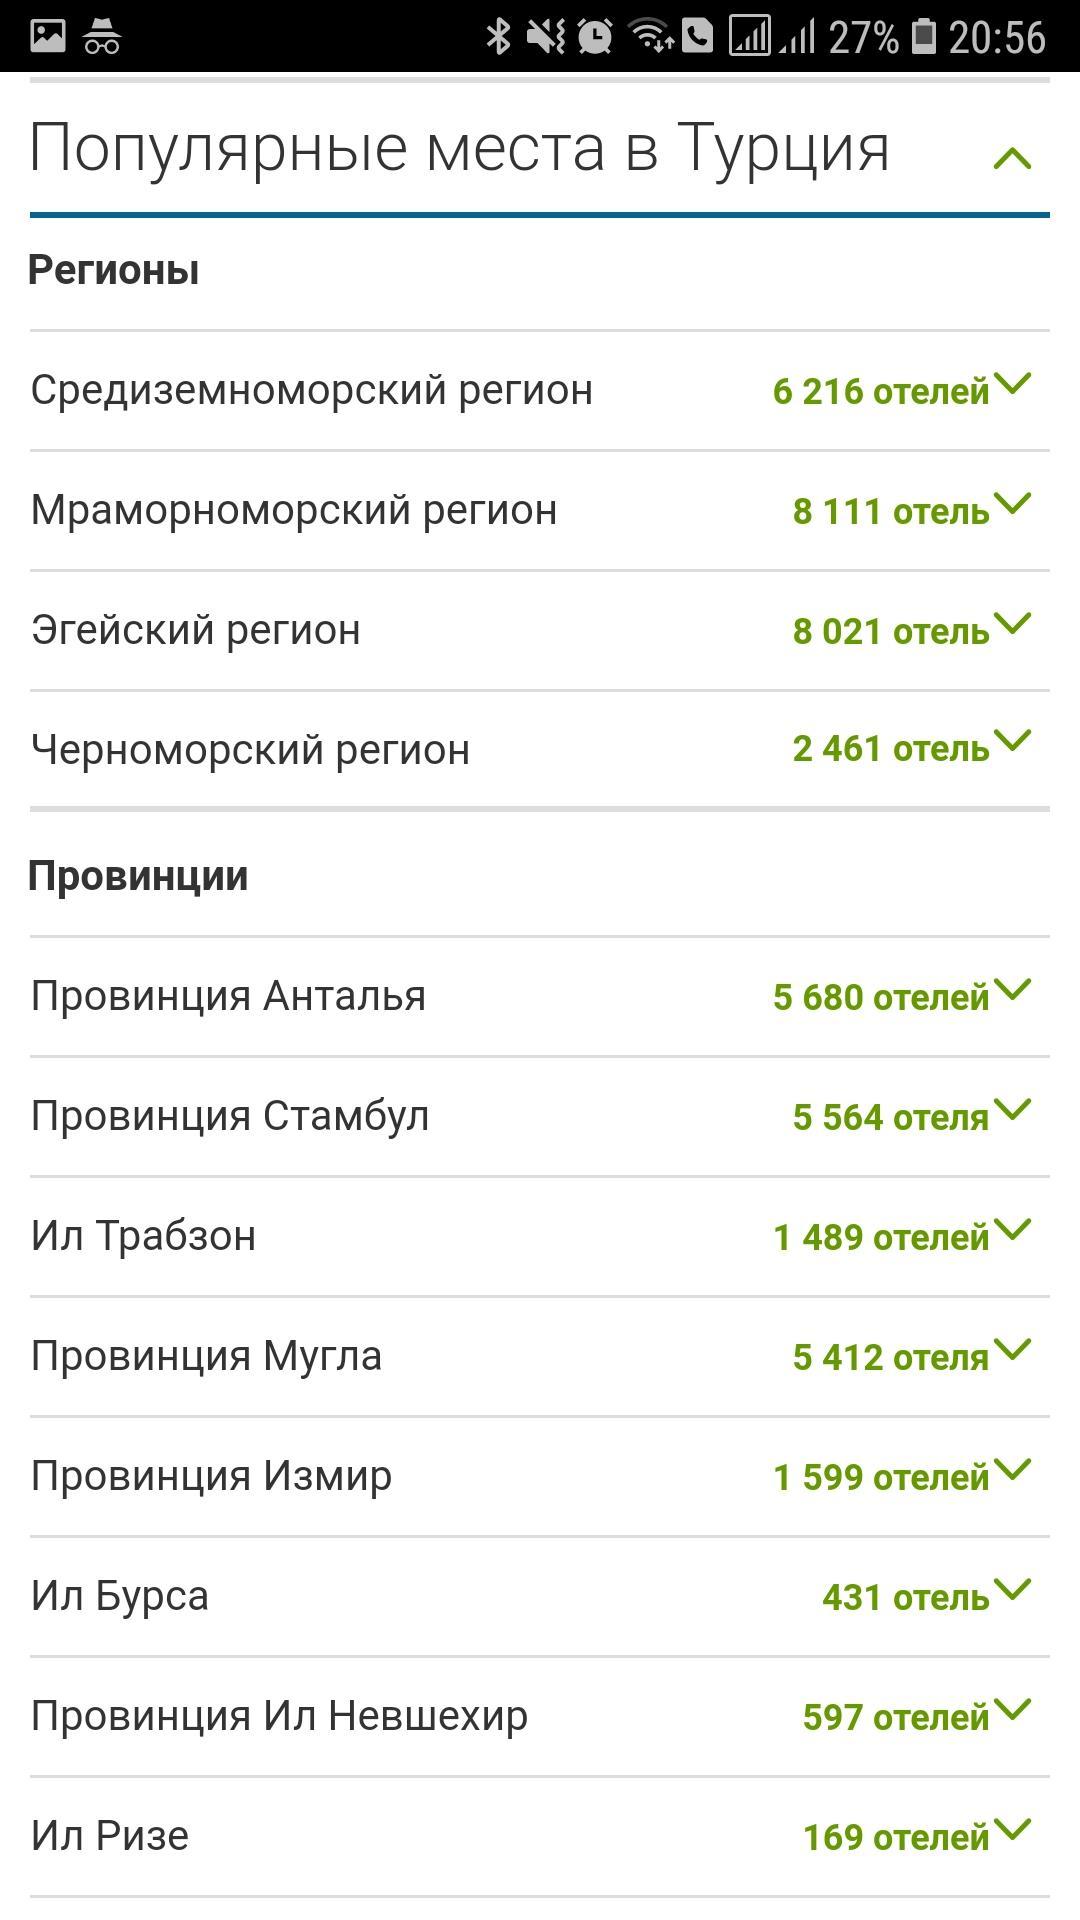Image resolution: width=1080 pixels, height=1920 pixels.
Task: Select Ил Трабзон row
Action: 540,1236
